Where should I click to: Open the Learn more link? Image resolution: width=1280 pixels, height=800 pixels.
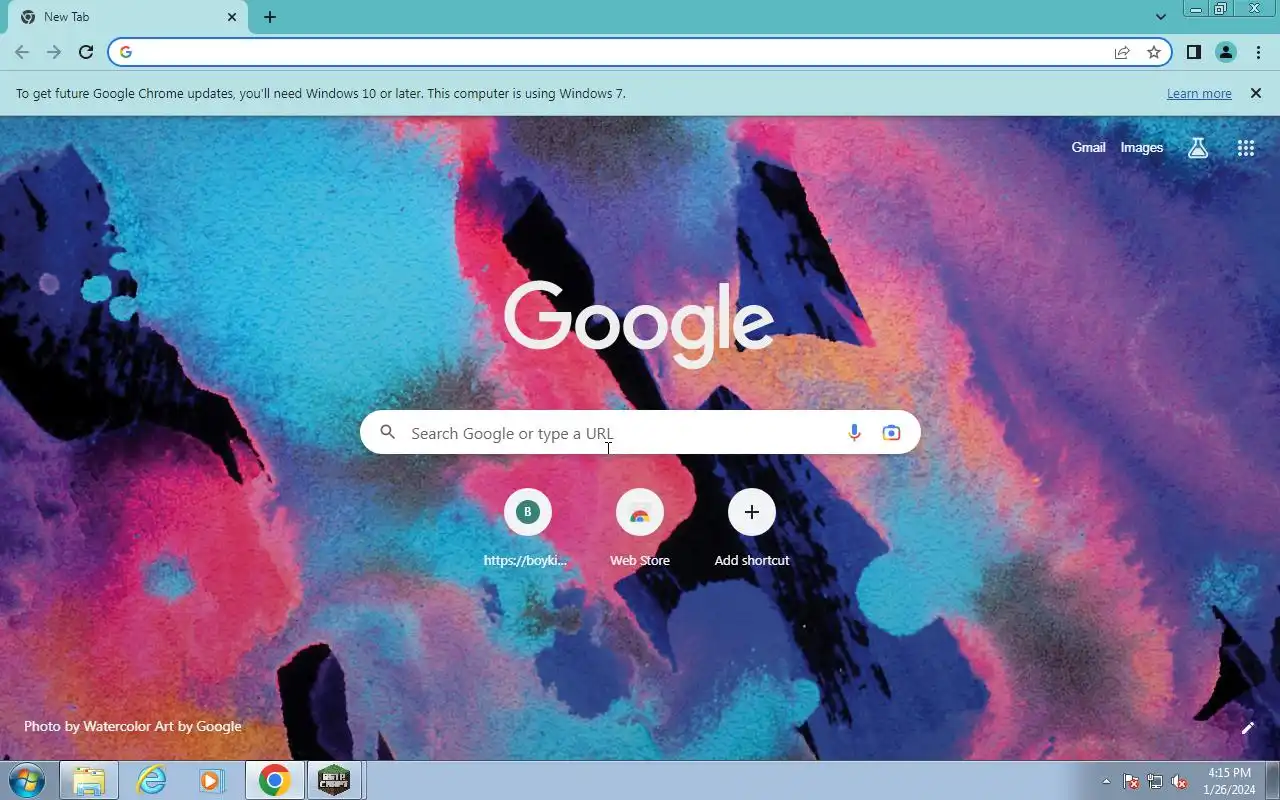coord(1199,93)
